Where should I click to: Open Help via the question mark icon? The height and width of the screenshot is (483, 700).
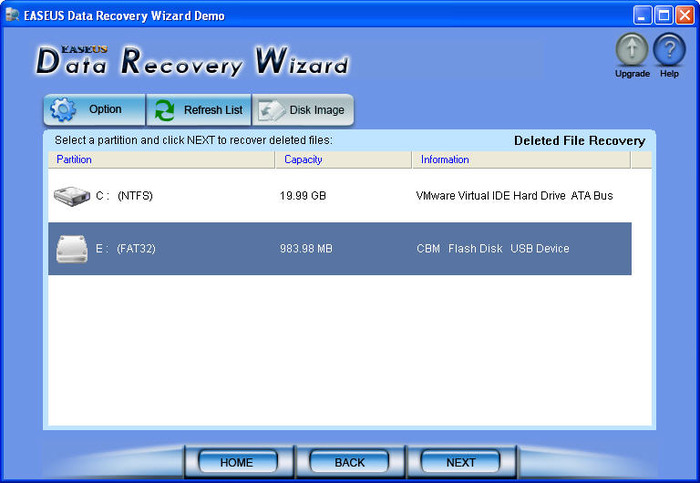(x=669, y=50)
